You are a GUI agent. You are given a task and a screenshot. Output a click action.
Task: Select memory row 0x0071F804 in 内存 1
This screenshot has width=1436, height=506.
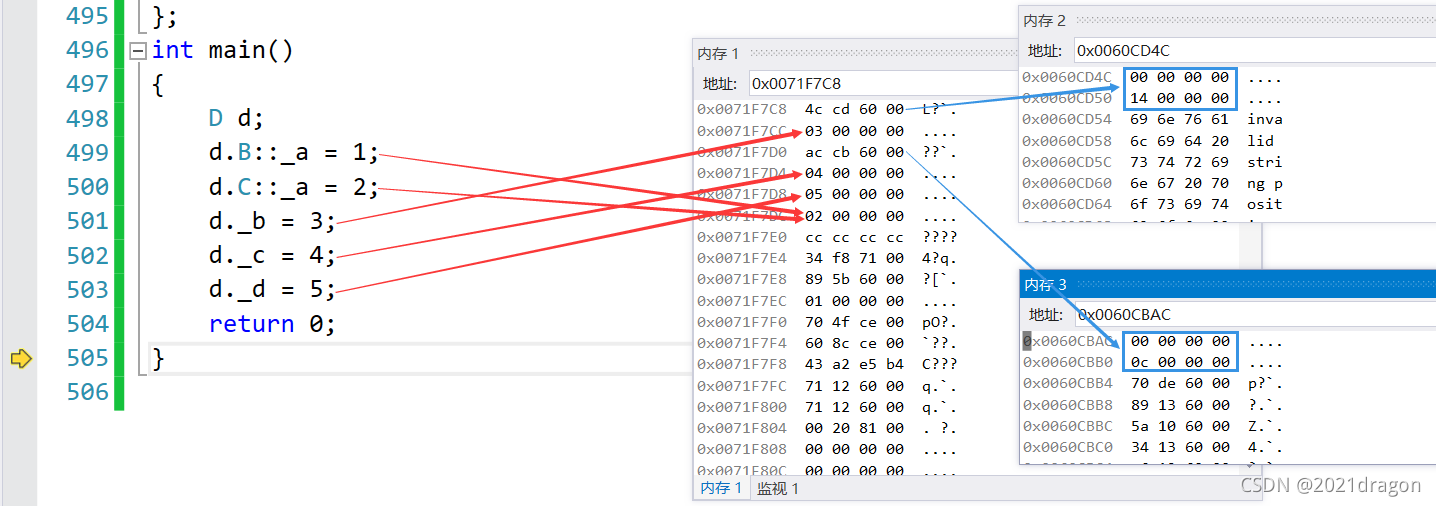click(x=827, y=428)
